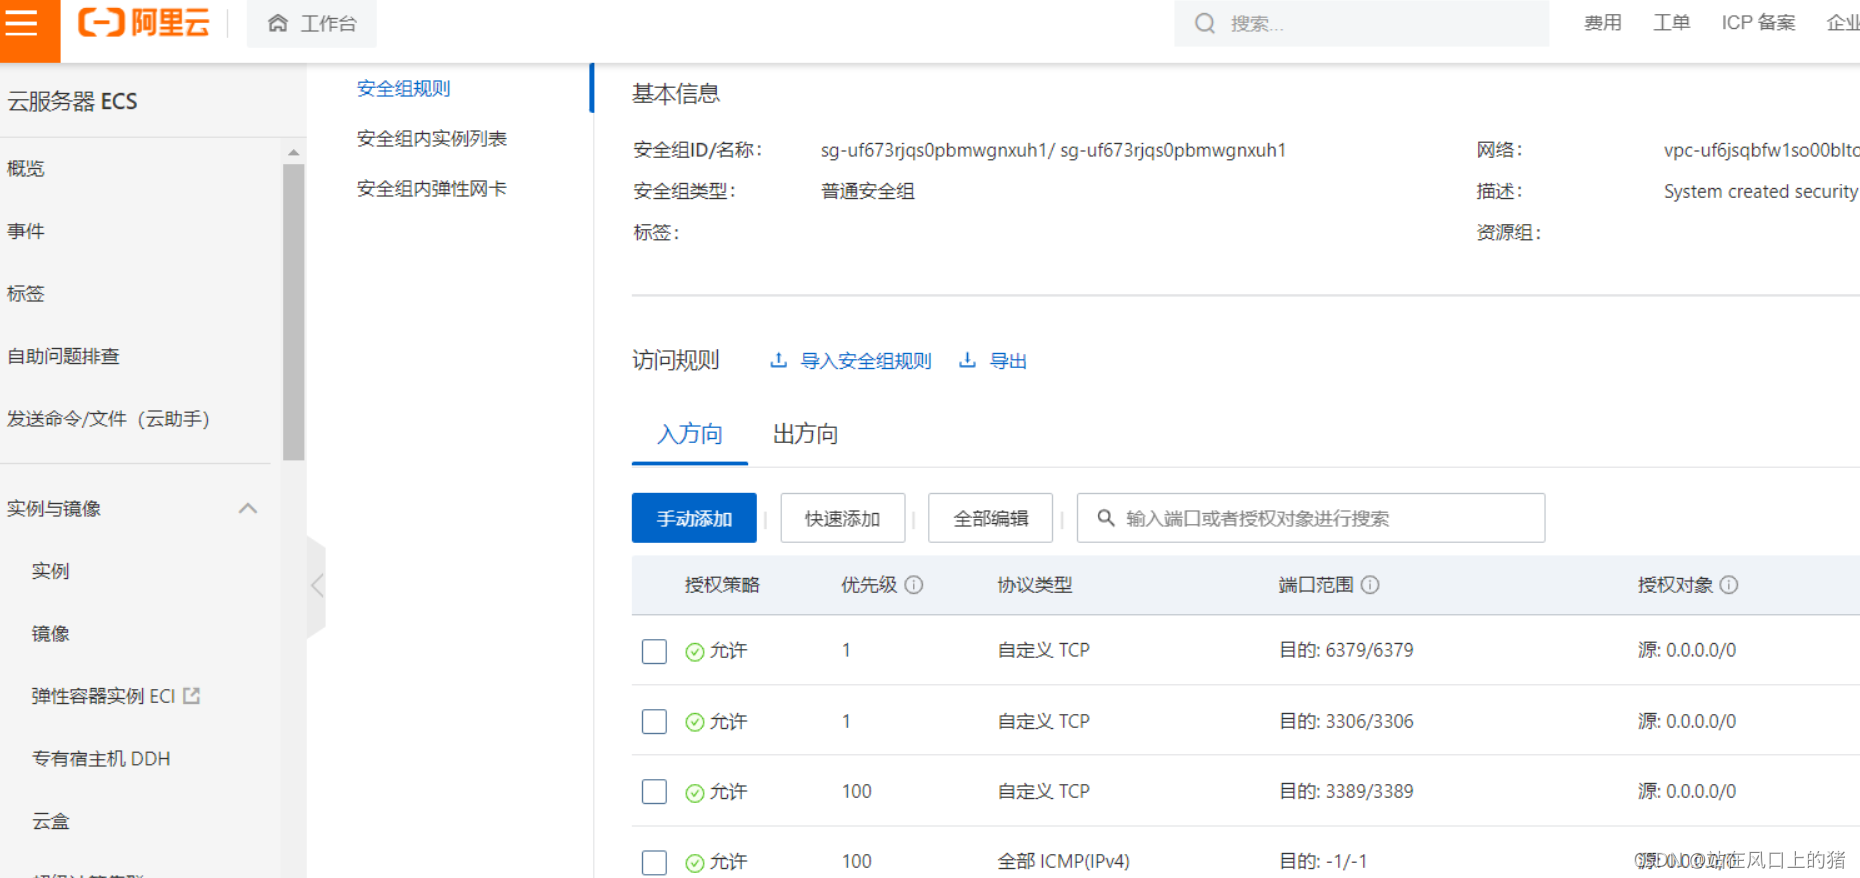The height and width of the screenshot is (878, 1860).
Task: Click the top search input field
Action: pos(1362,23)
